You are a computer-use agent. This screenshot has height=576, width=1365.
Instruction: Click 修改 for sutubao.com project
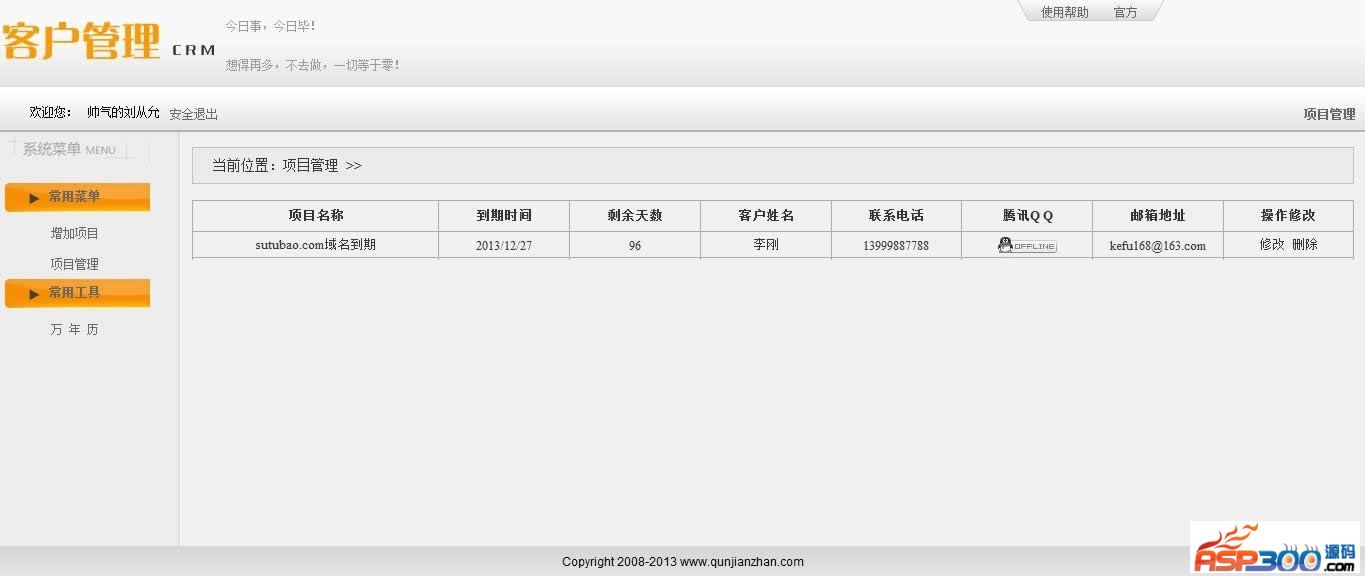point(1272,244)
